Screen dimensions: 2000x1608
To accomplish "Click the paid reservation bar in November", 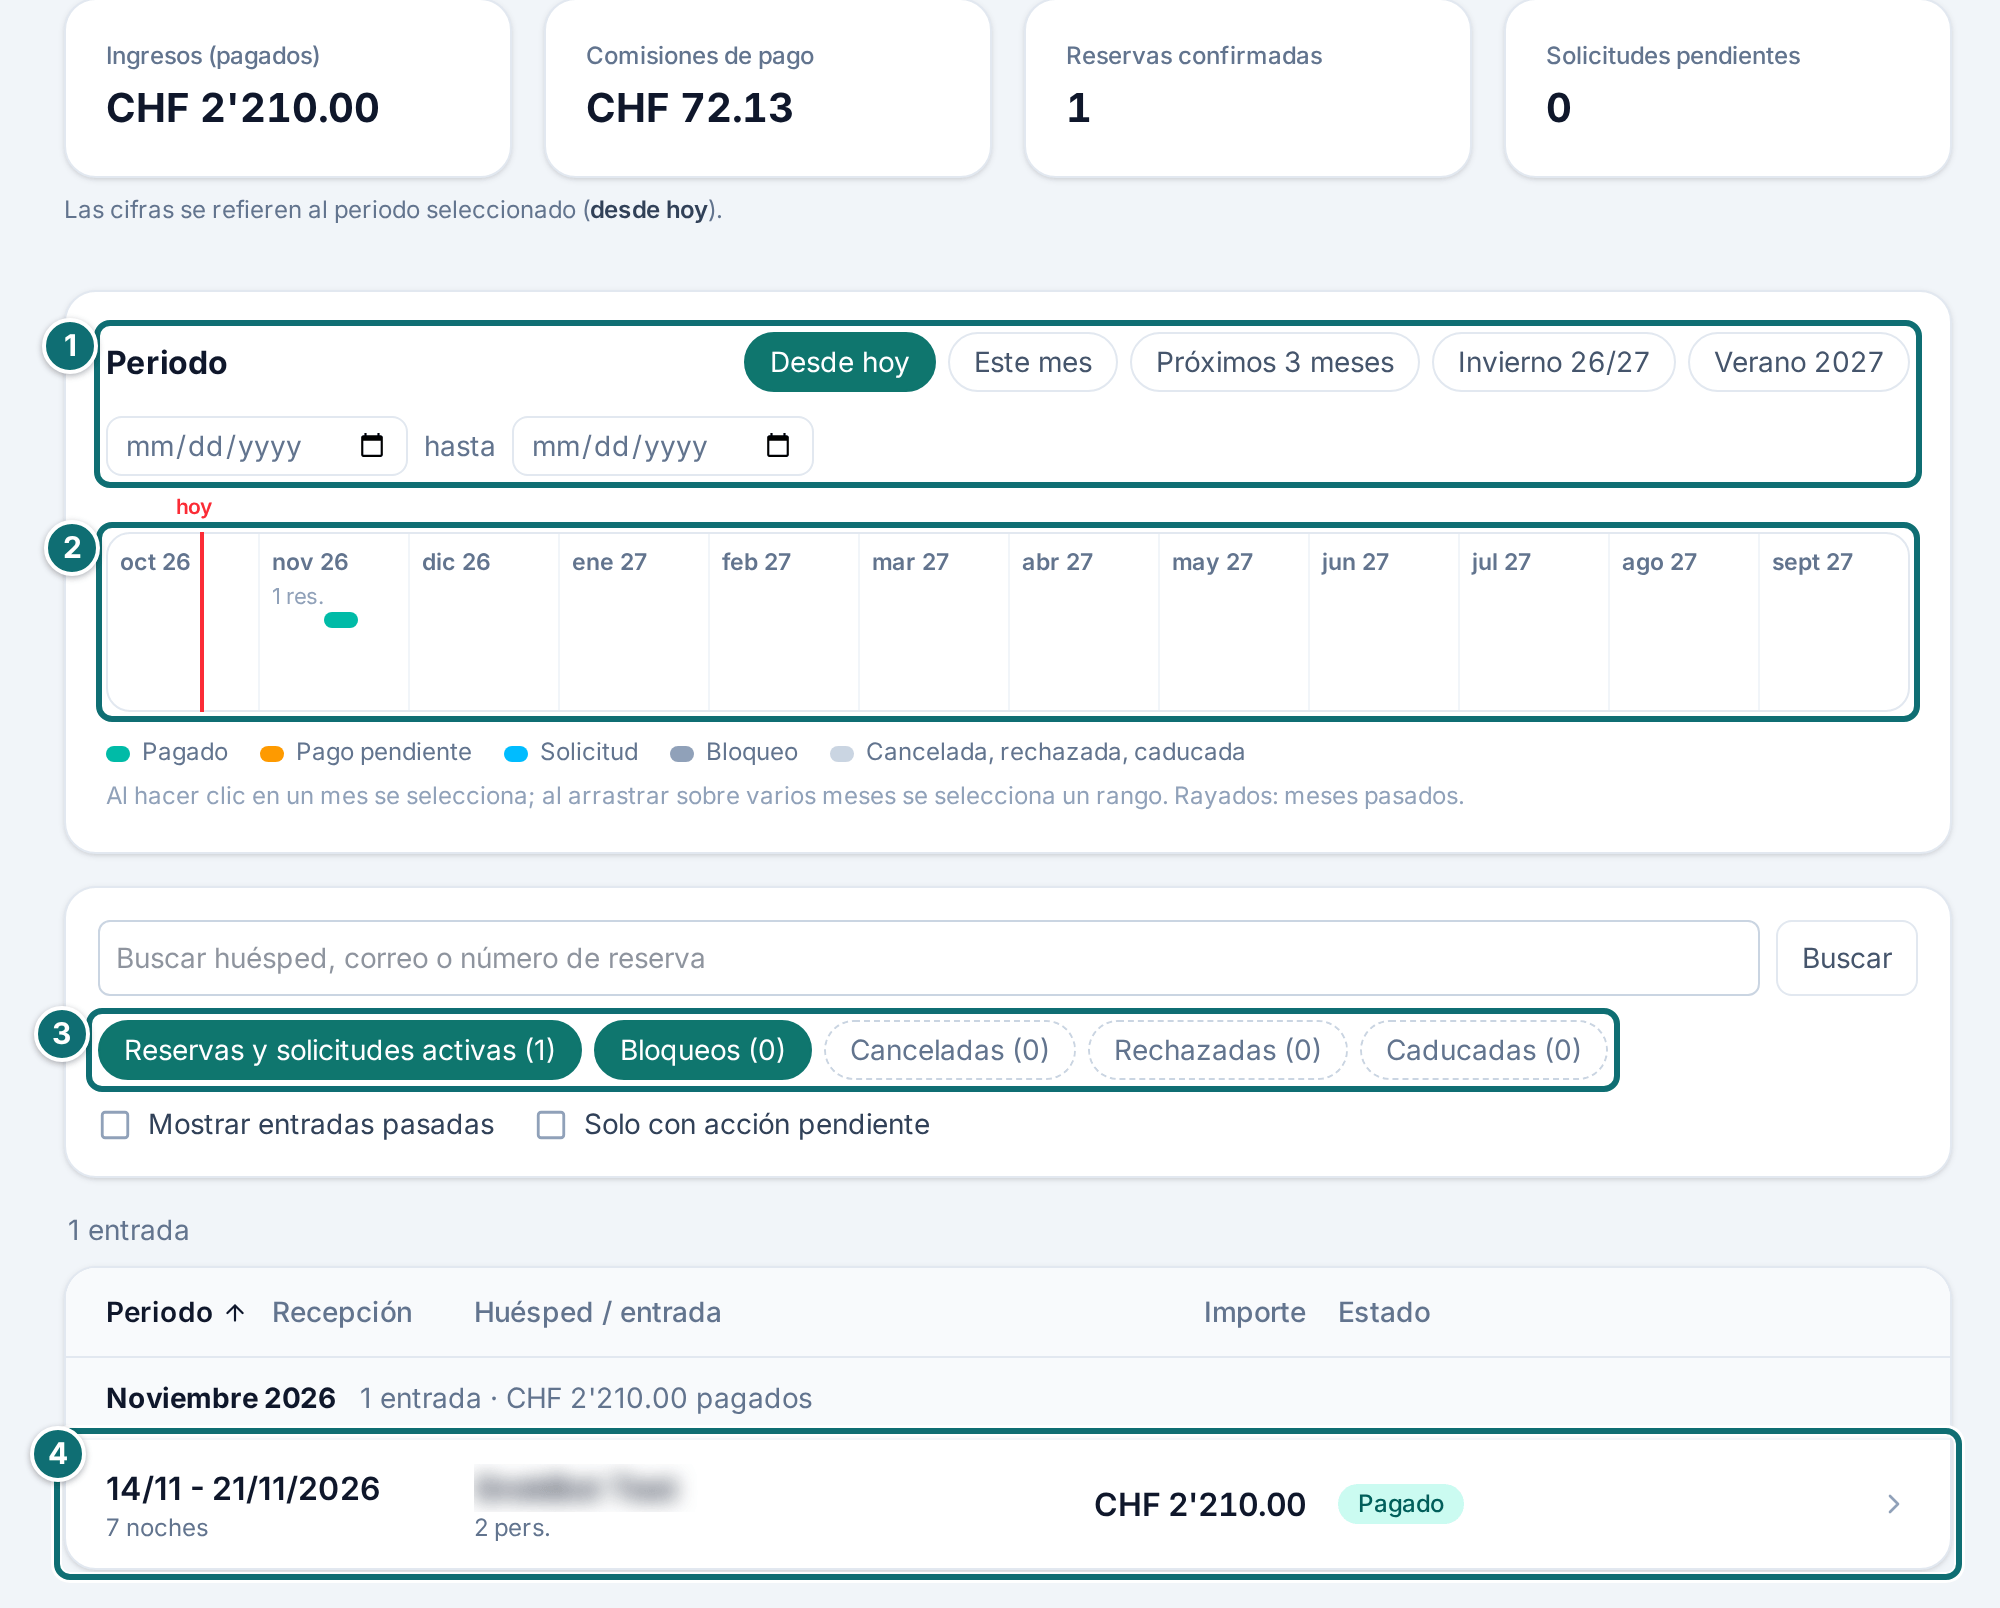I will (x=341, y=620).
